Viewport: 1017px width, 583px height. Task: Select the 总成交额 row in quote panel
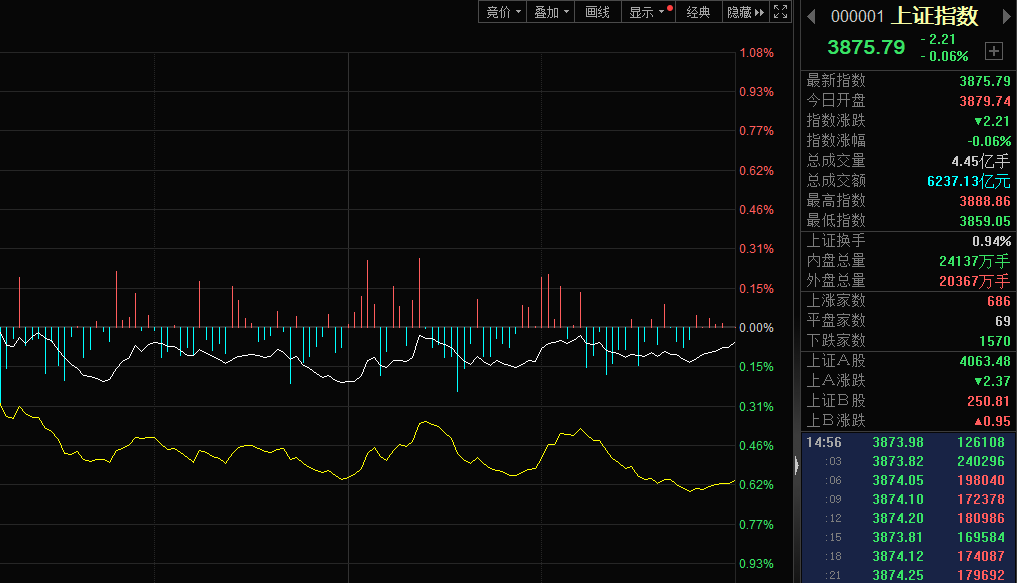[908, 181]
